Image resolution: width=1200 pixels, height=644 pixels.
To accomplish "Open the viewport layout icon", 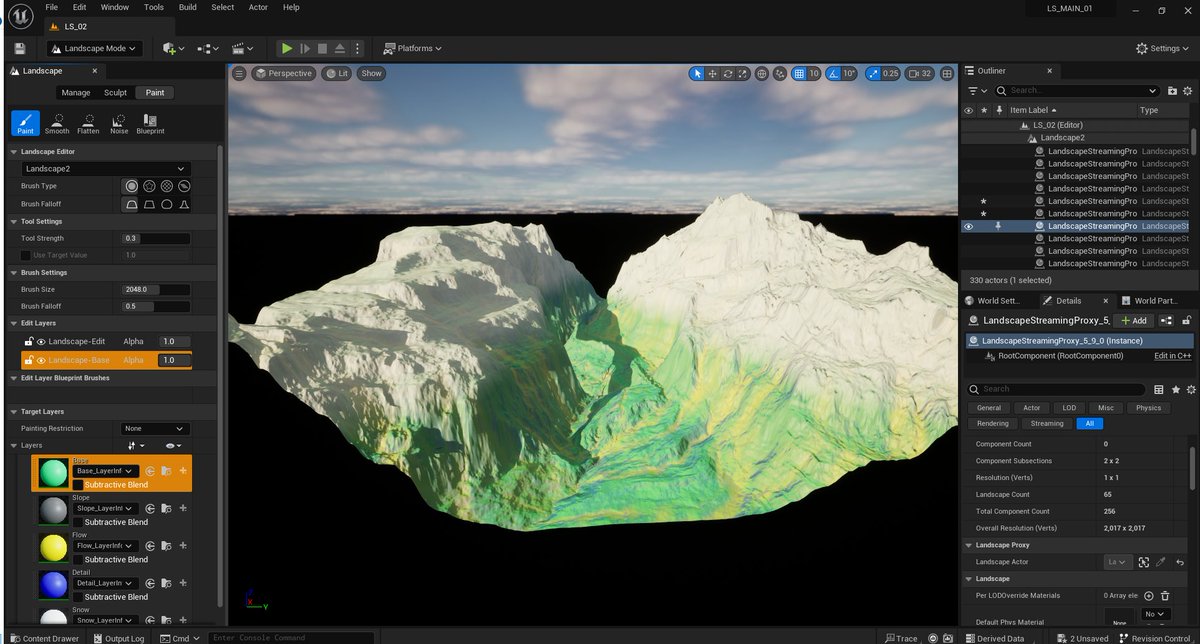I will tap(947, 73).
